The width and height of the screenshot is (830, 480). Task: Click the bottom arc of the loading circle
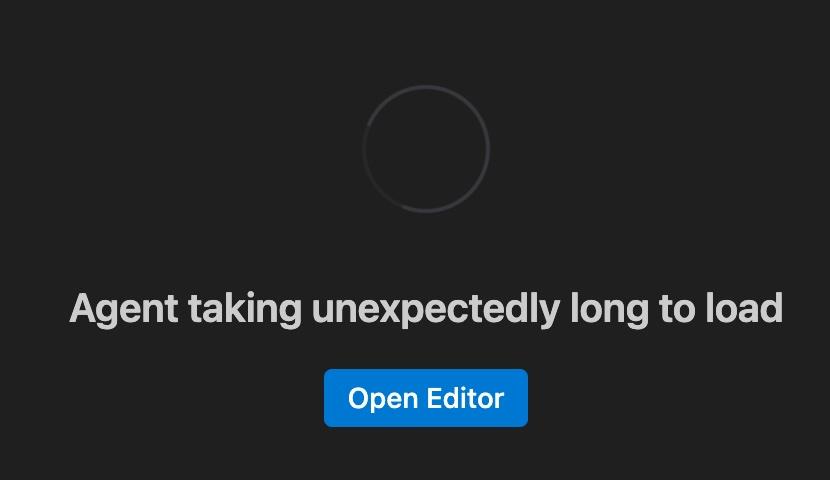426,212
